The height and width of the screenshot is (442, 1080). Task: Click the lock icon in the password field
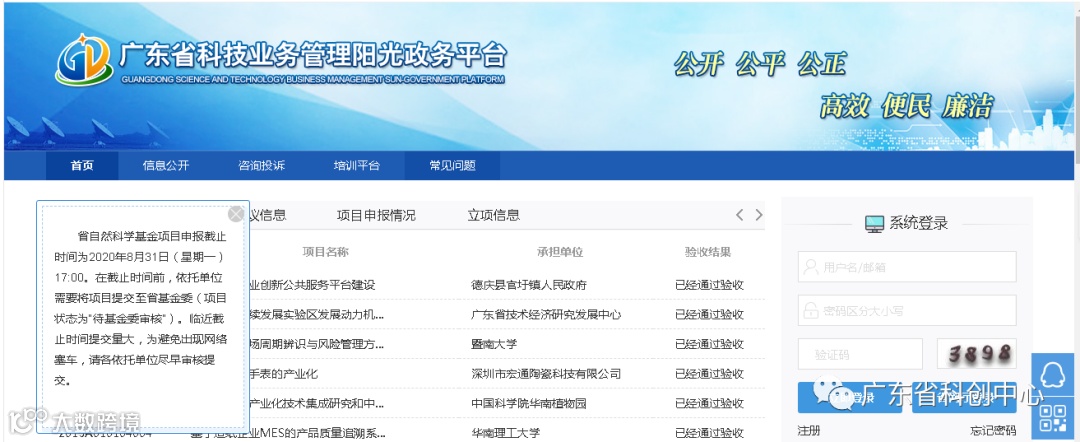811,311
